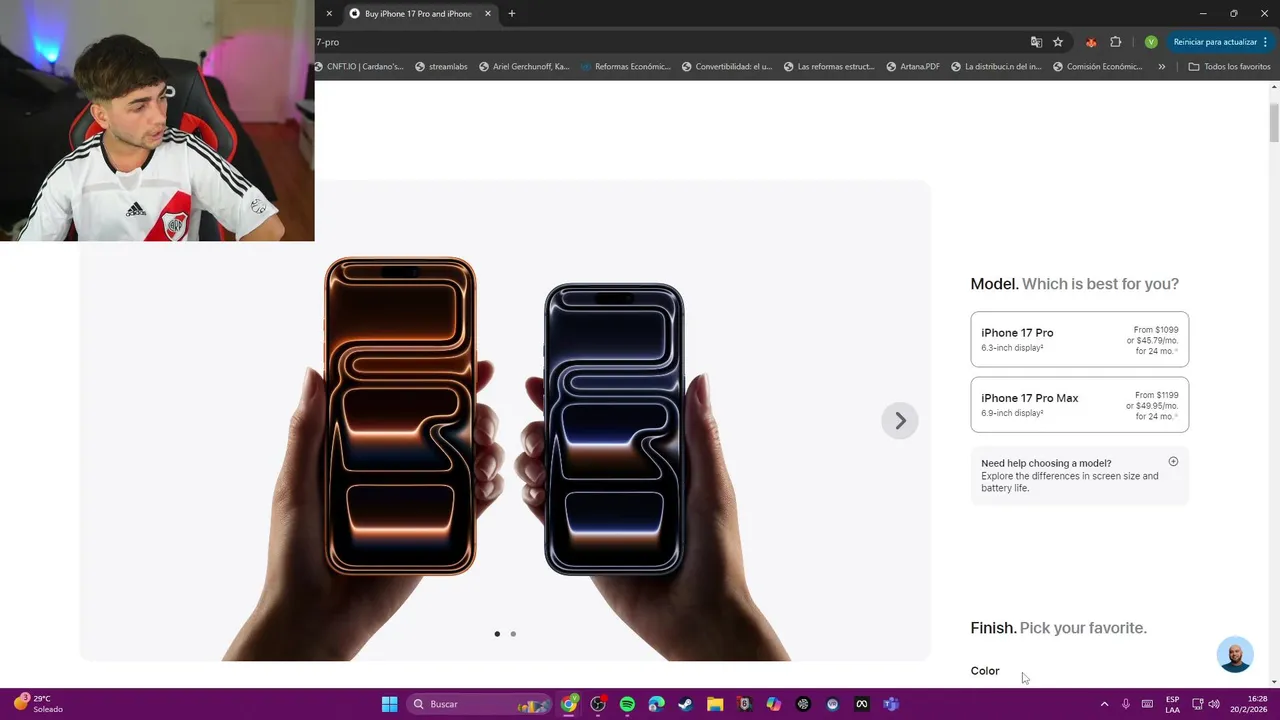The width and height of the screenshot is (1280, 720).
Task: Bookmark this page with the star icon
Action: [x=1058, y=42]
